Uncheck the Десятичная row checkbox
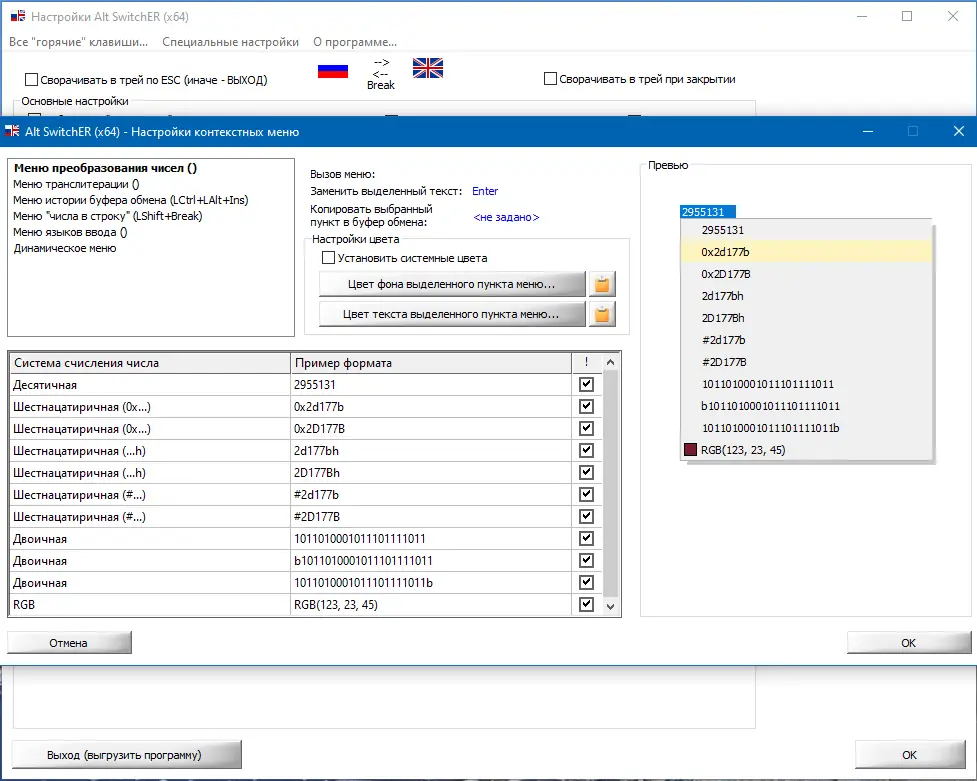This screenshot has width=977, height=781. click(586, 385)
